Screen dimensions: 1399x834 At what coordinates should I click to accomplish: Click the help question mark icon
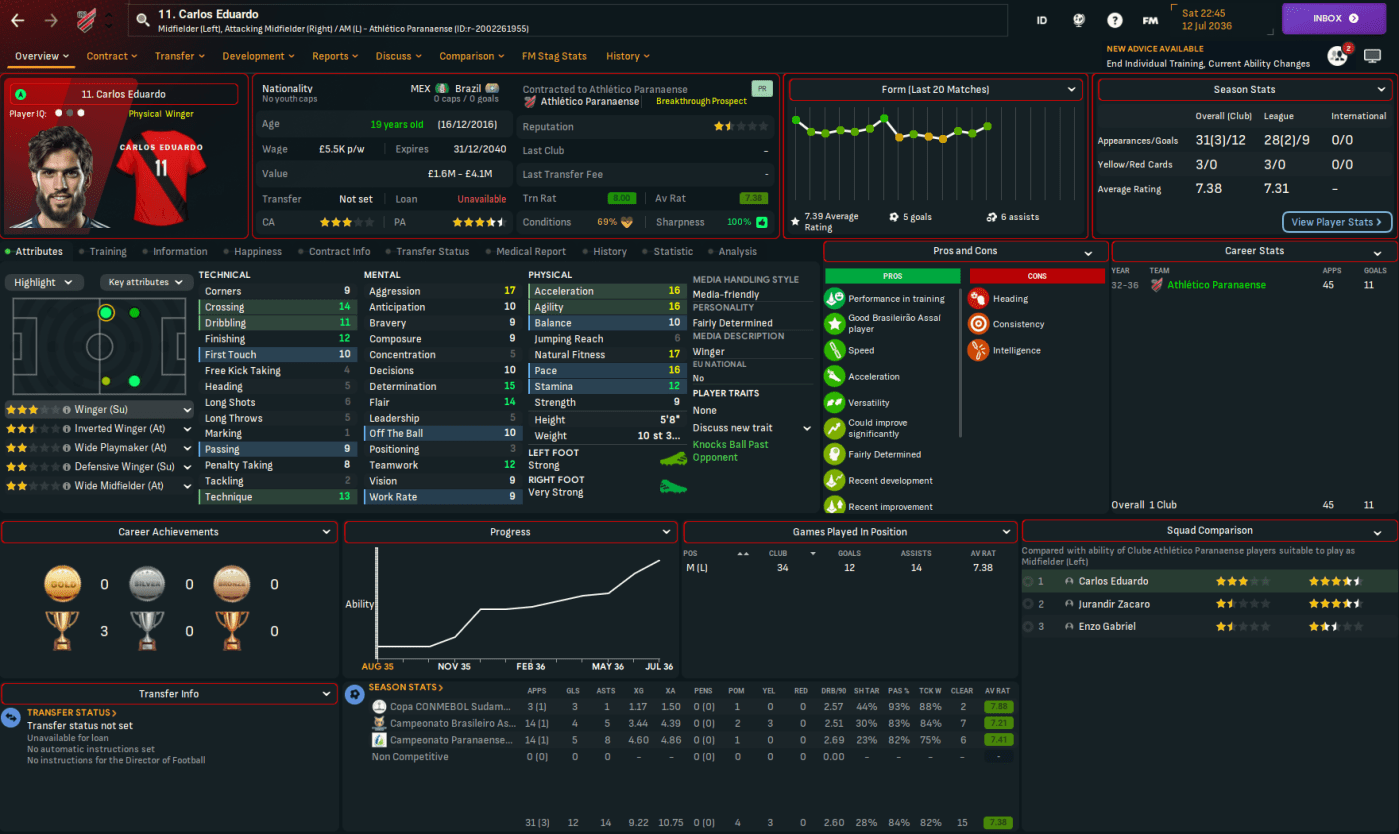coord(1114,20)
